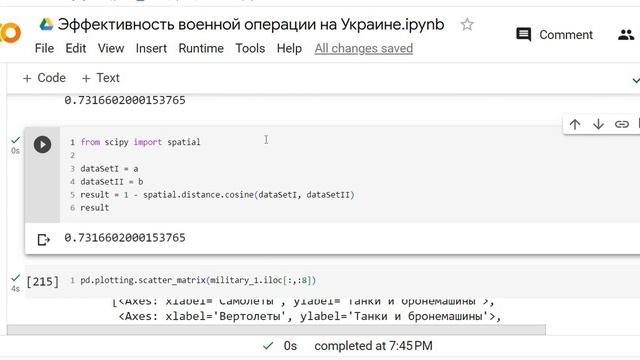Open the Tools menu

(250, 48)
